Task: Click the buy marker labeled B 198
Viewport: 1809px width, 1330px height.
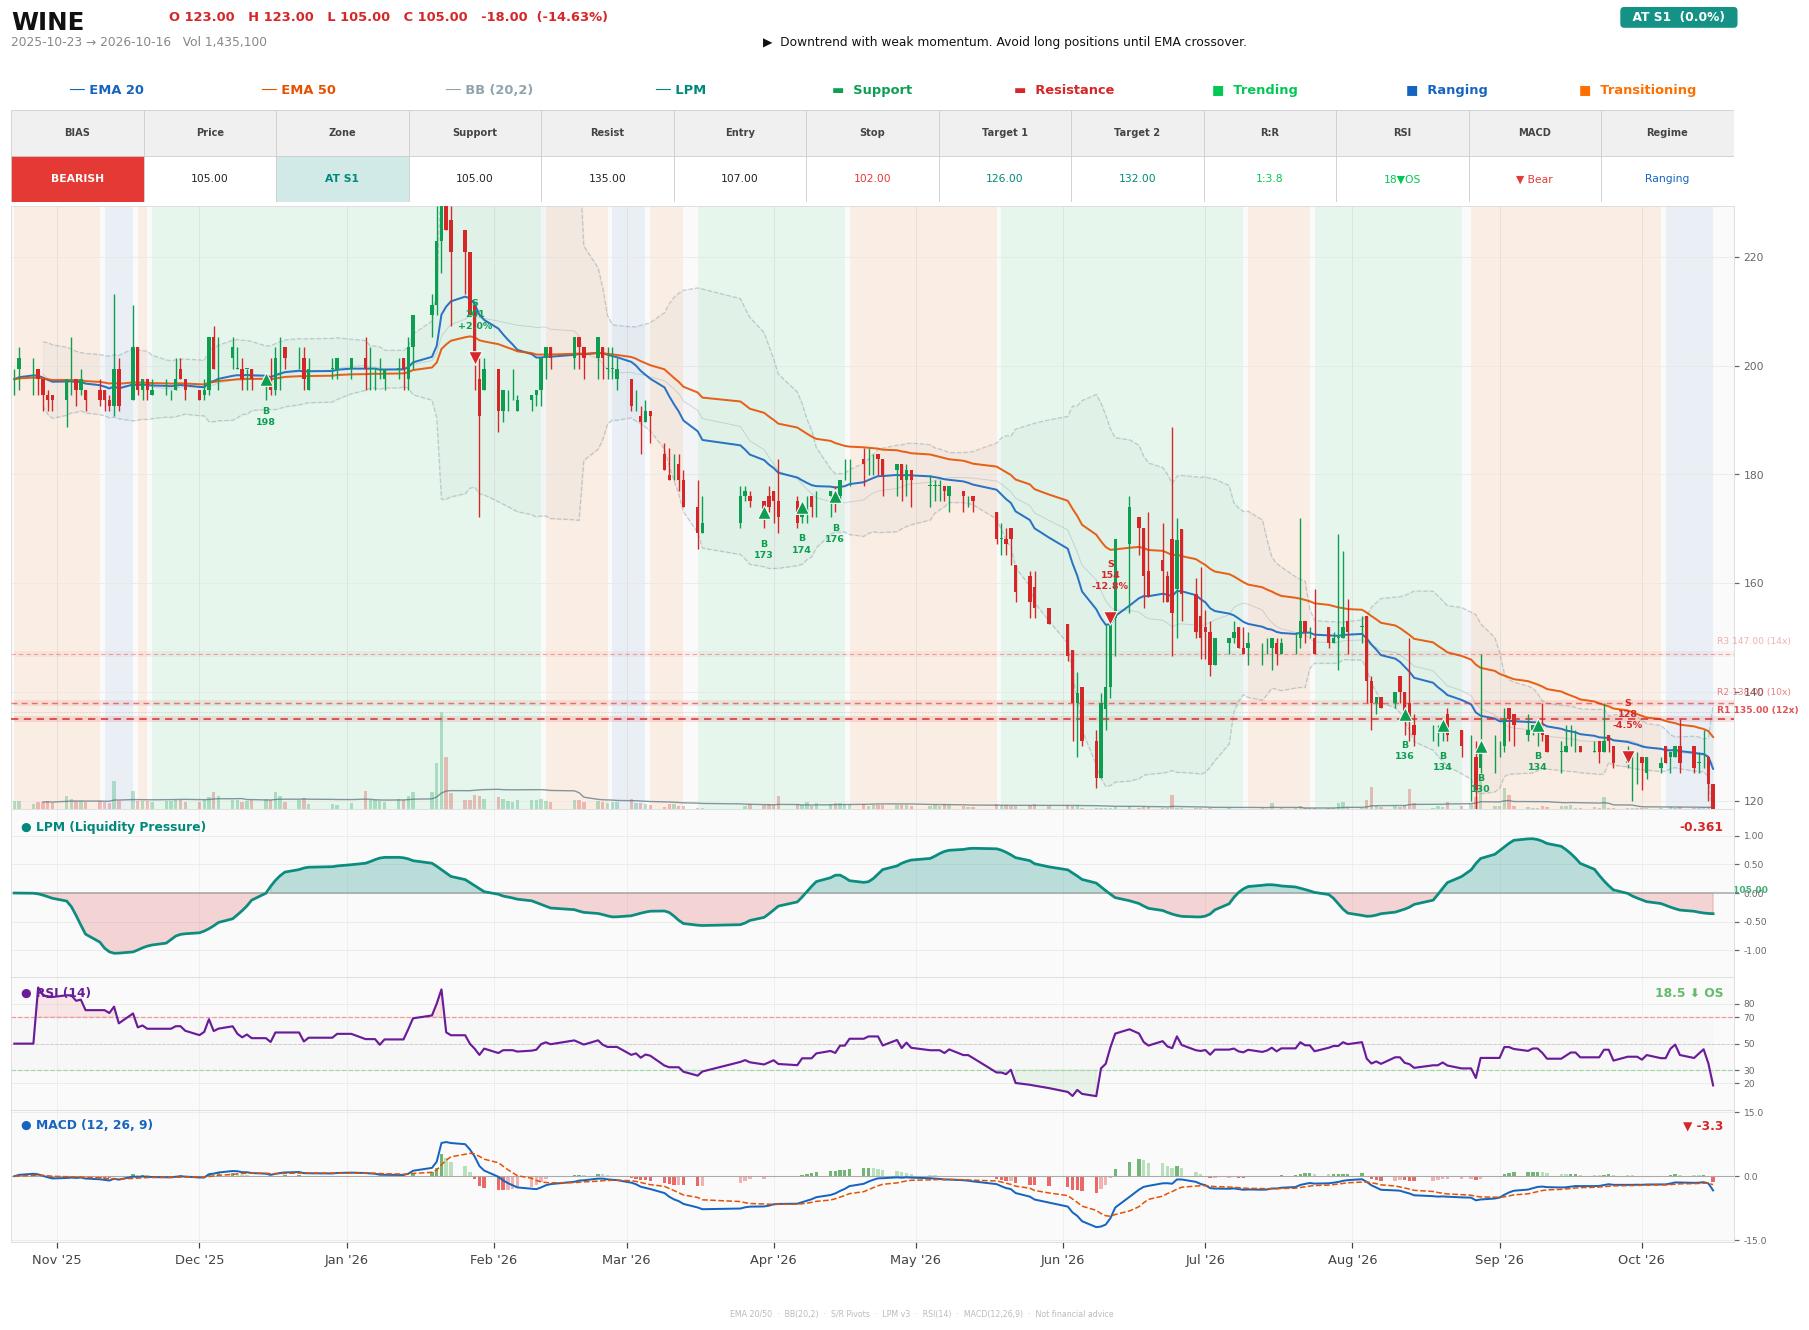Action: [x=266, y=380]
